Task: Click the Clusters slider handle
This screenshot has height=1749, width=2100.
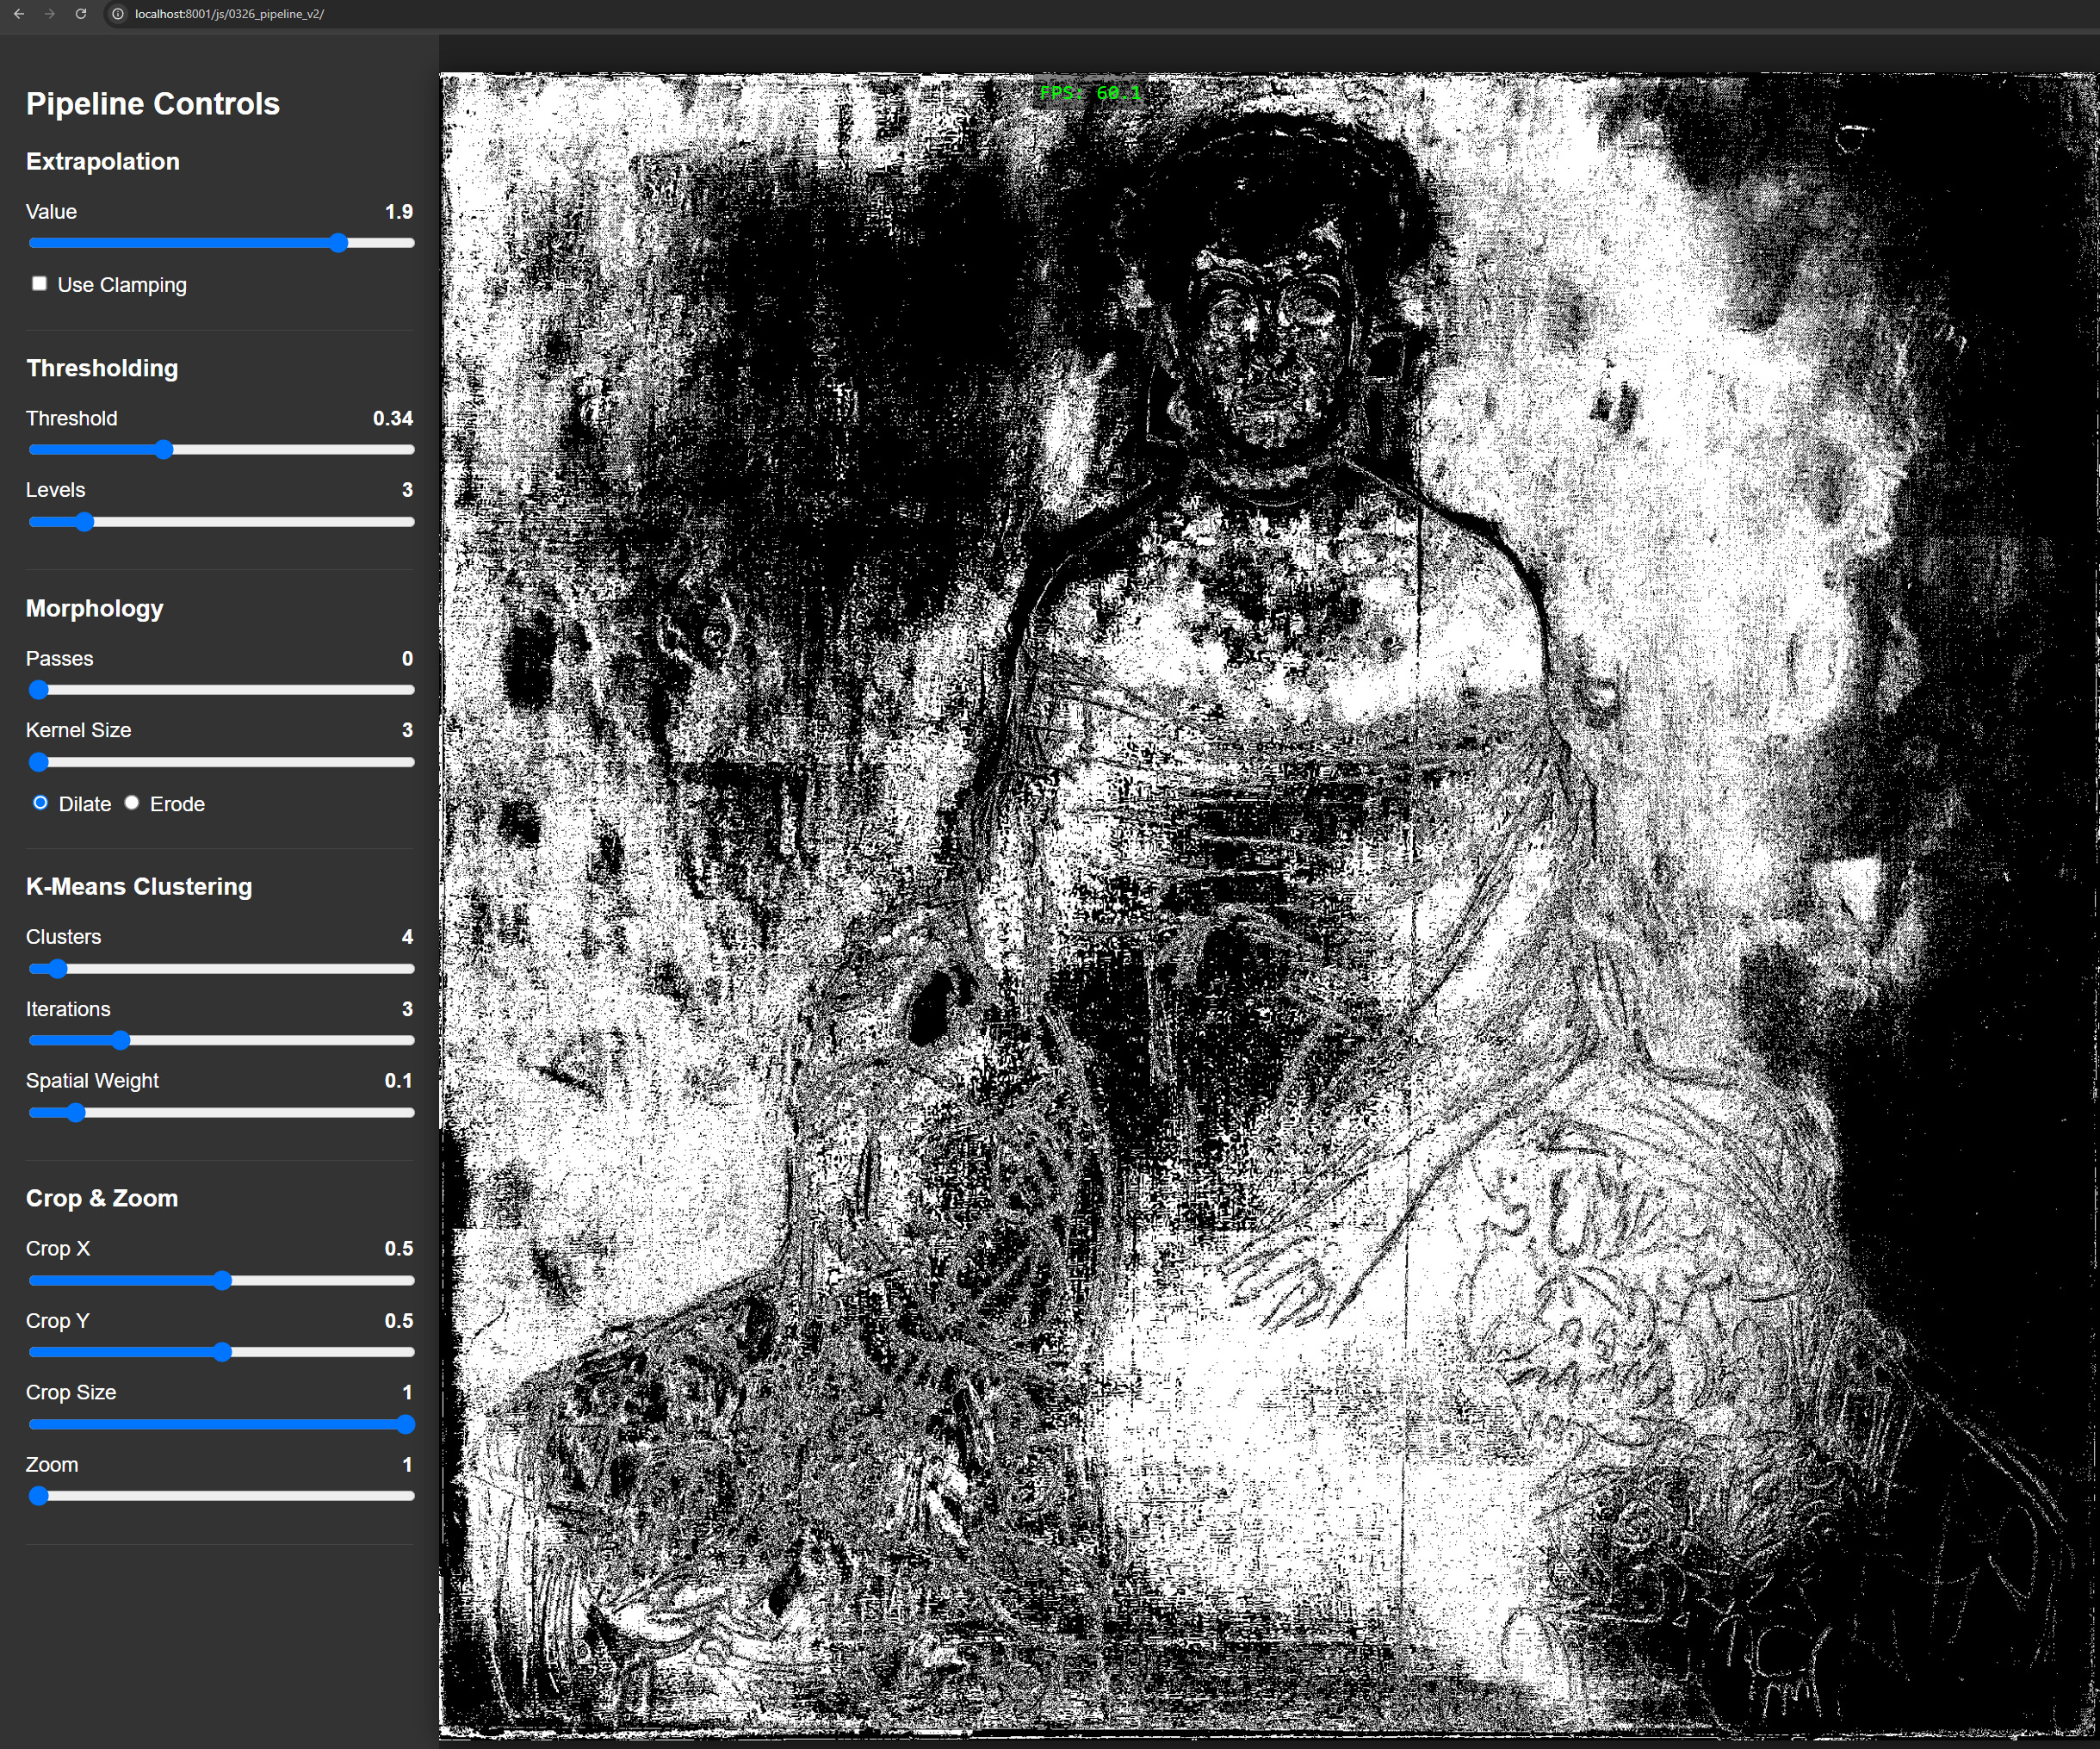Action: pos(58,969)
